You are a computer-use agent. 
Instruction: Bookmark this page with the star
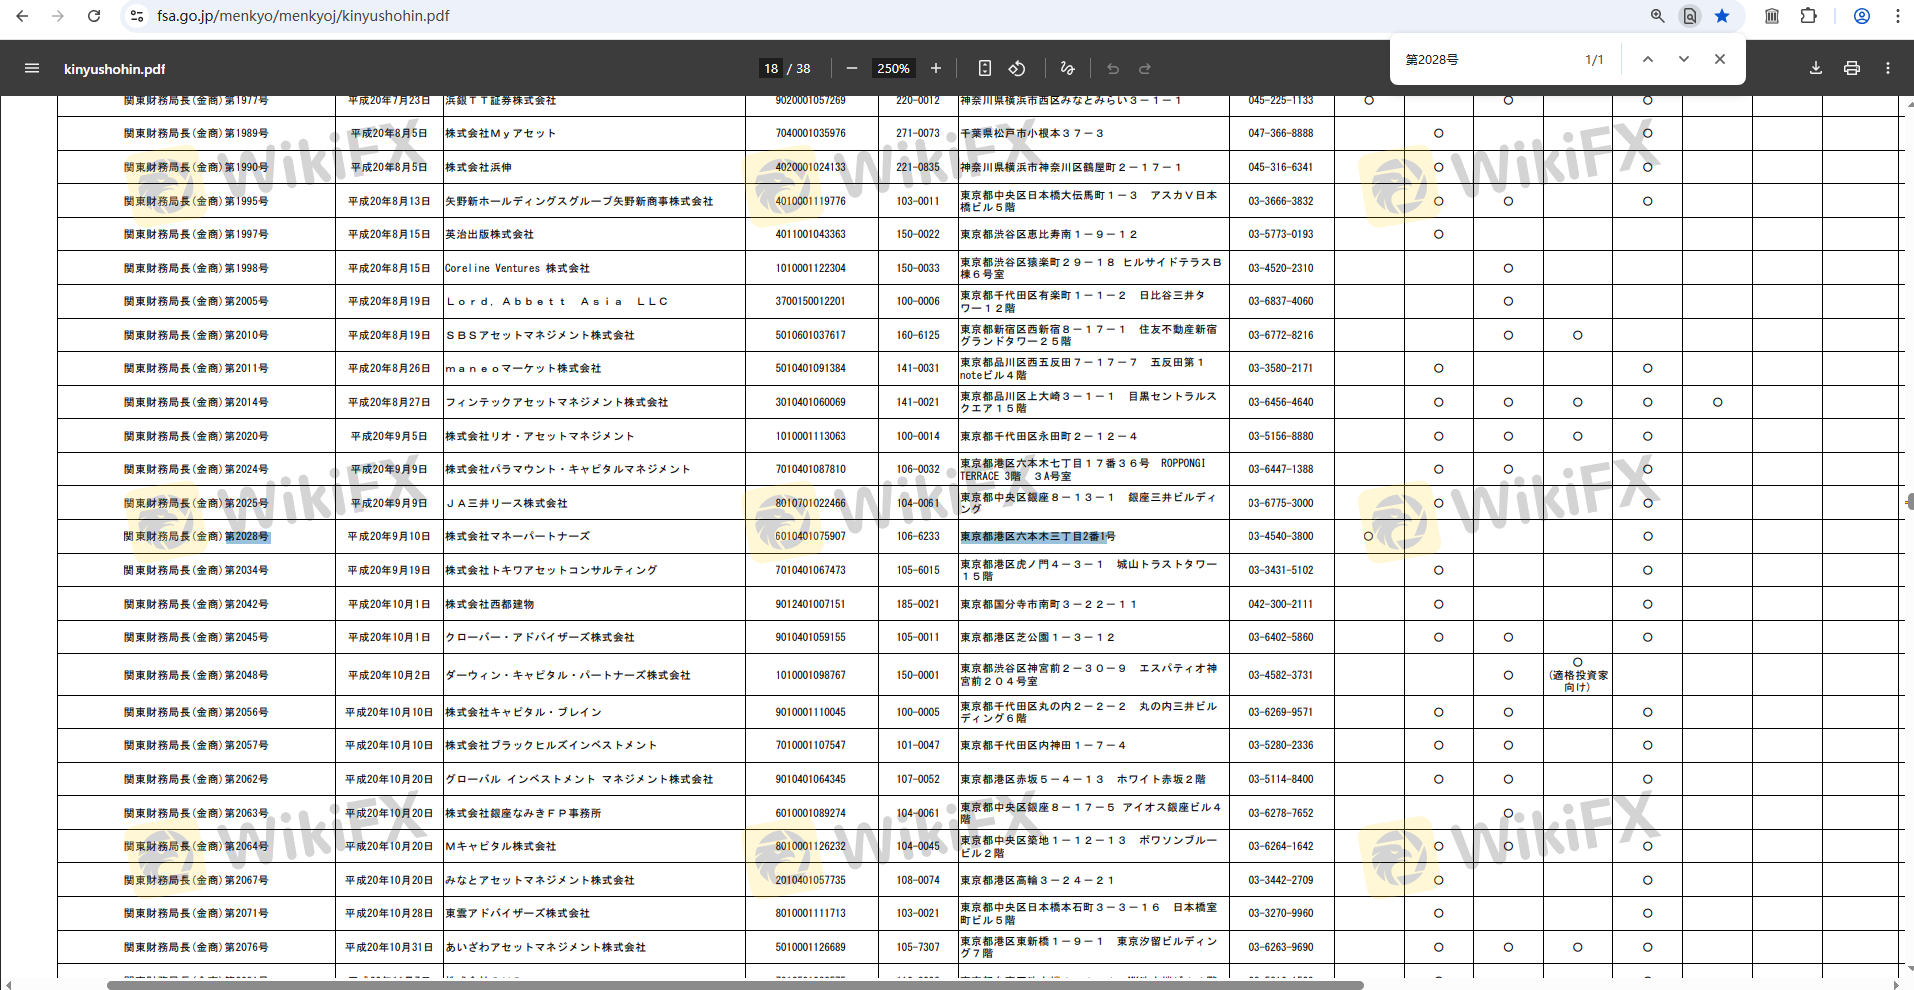tap(1722, 16)
